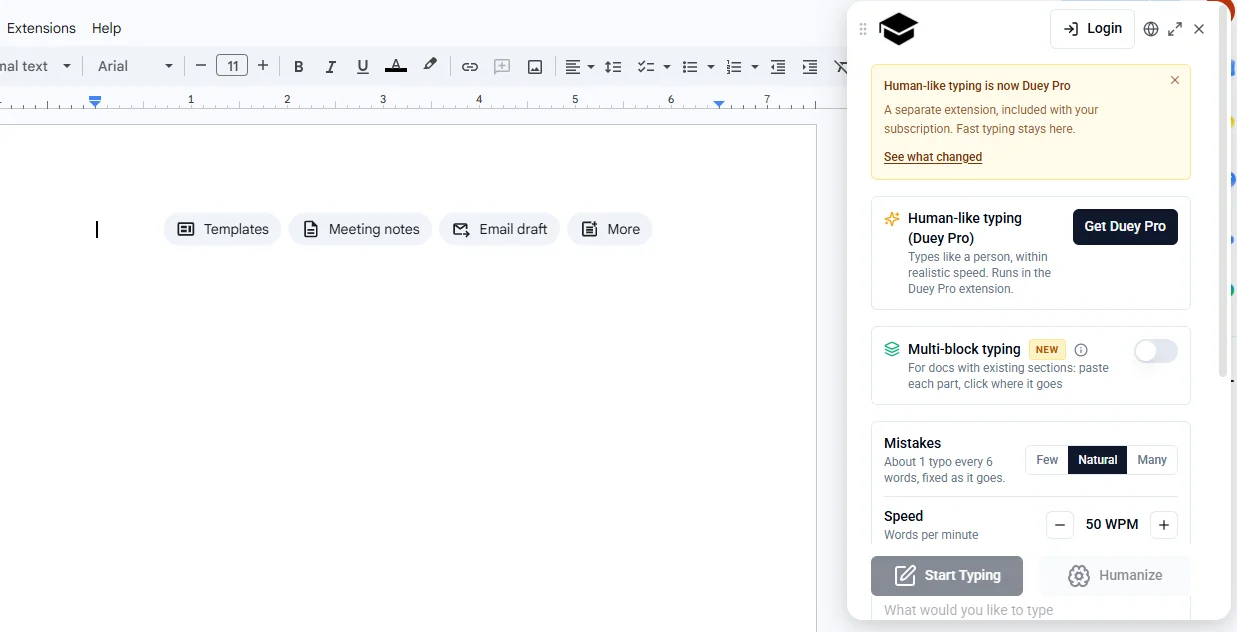This screenshot has width=1237, height=632.
Task: Expand the checklist options arrow
Action: pos(667,67)
